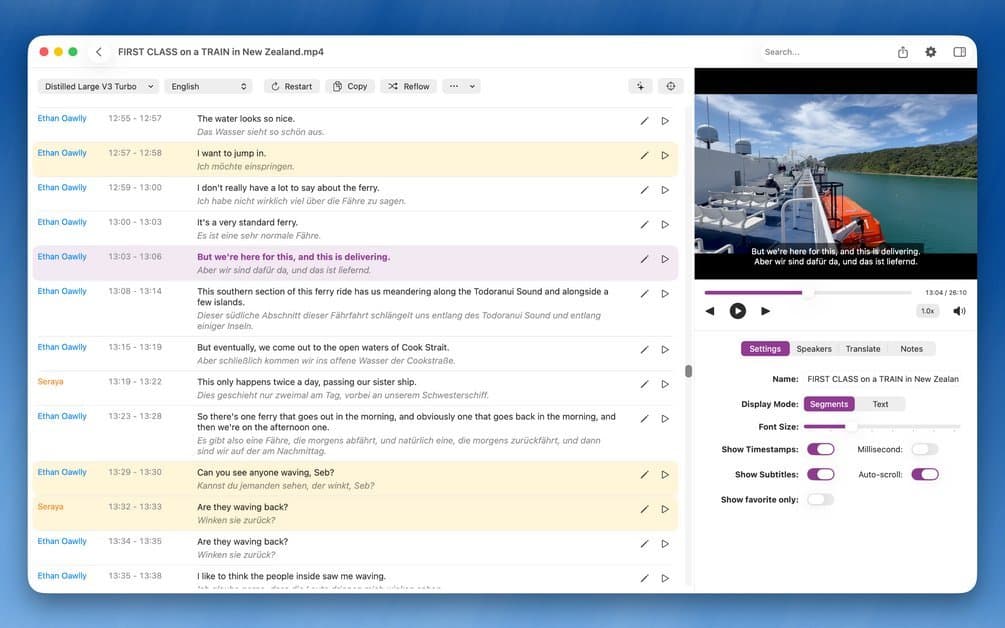Open the settings gear icon
Image resolution: width=1005 pixels, height=628 pixels.
[x=931, y=51]
